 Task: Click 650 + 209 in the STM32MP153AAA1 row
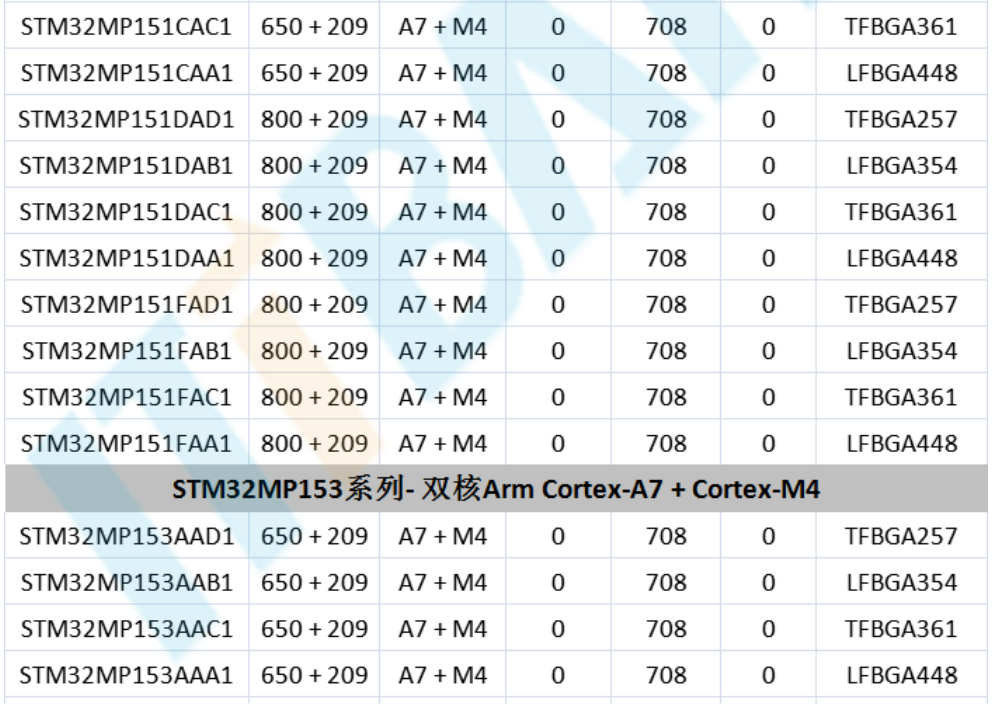(314, 675)
